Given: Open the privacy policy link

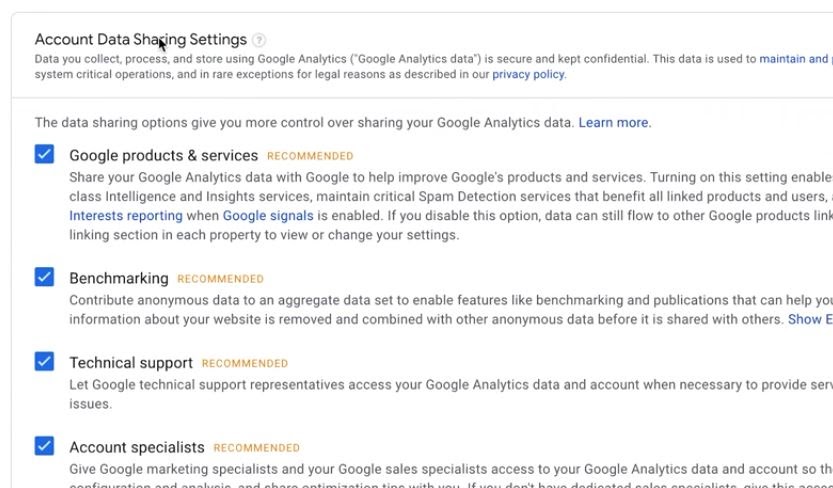Looking at the screenshot, I should coord(528,74).
